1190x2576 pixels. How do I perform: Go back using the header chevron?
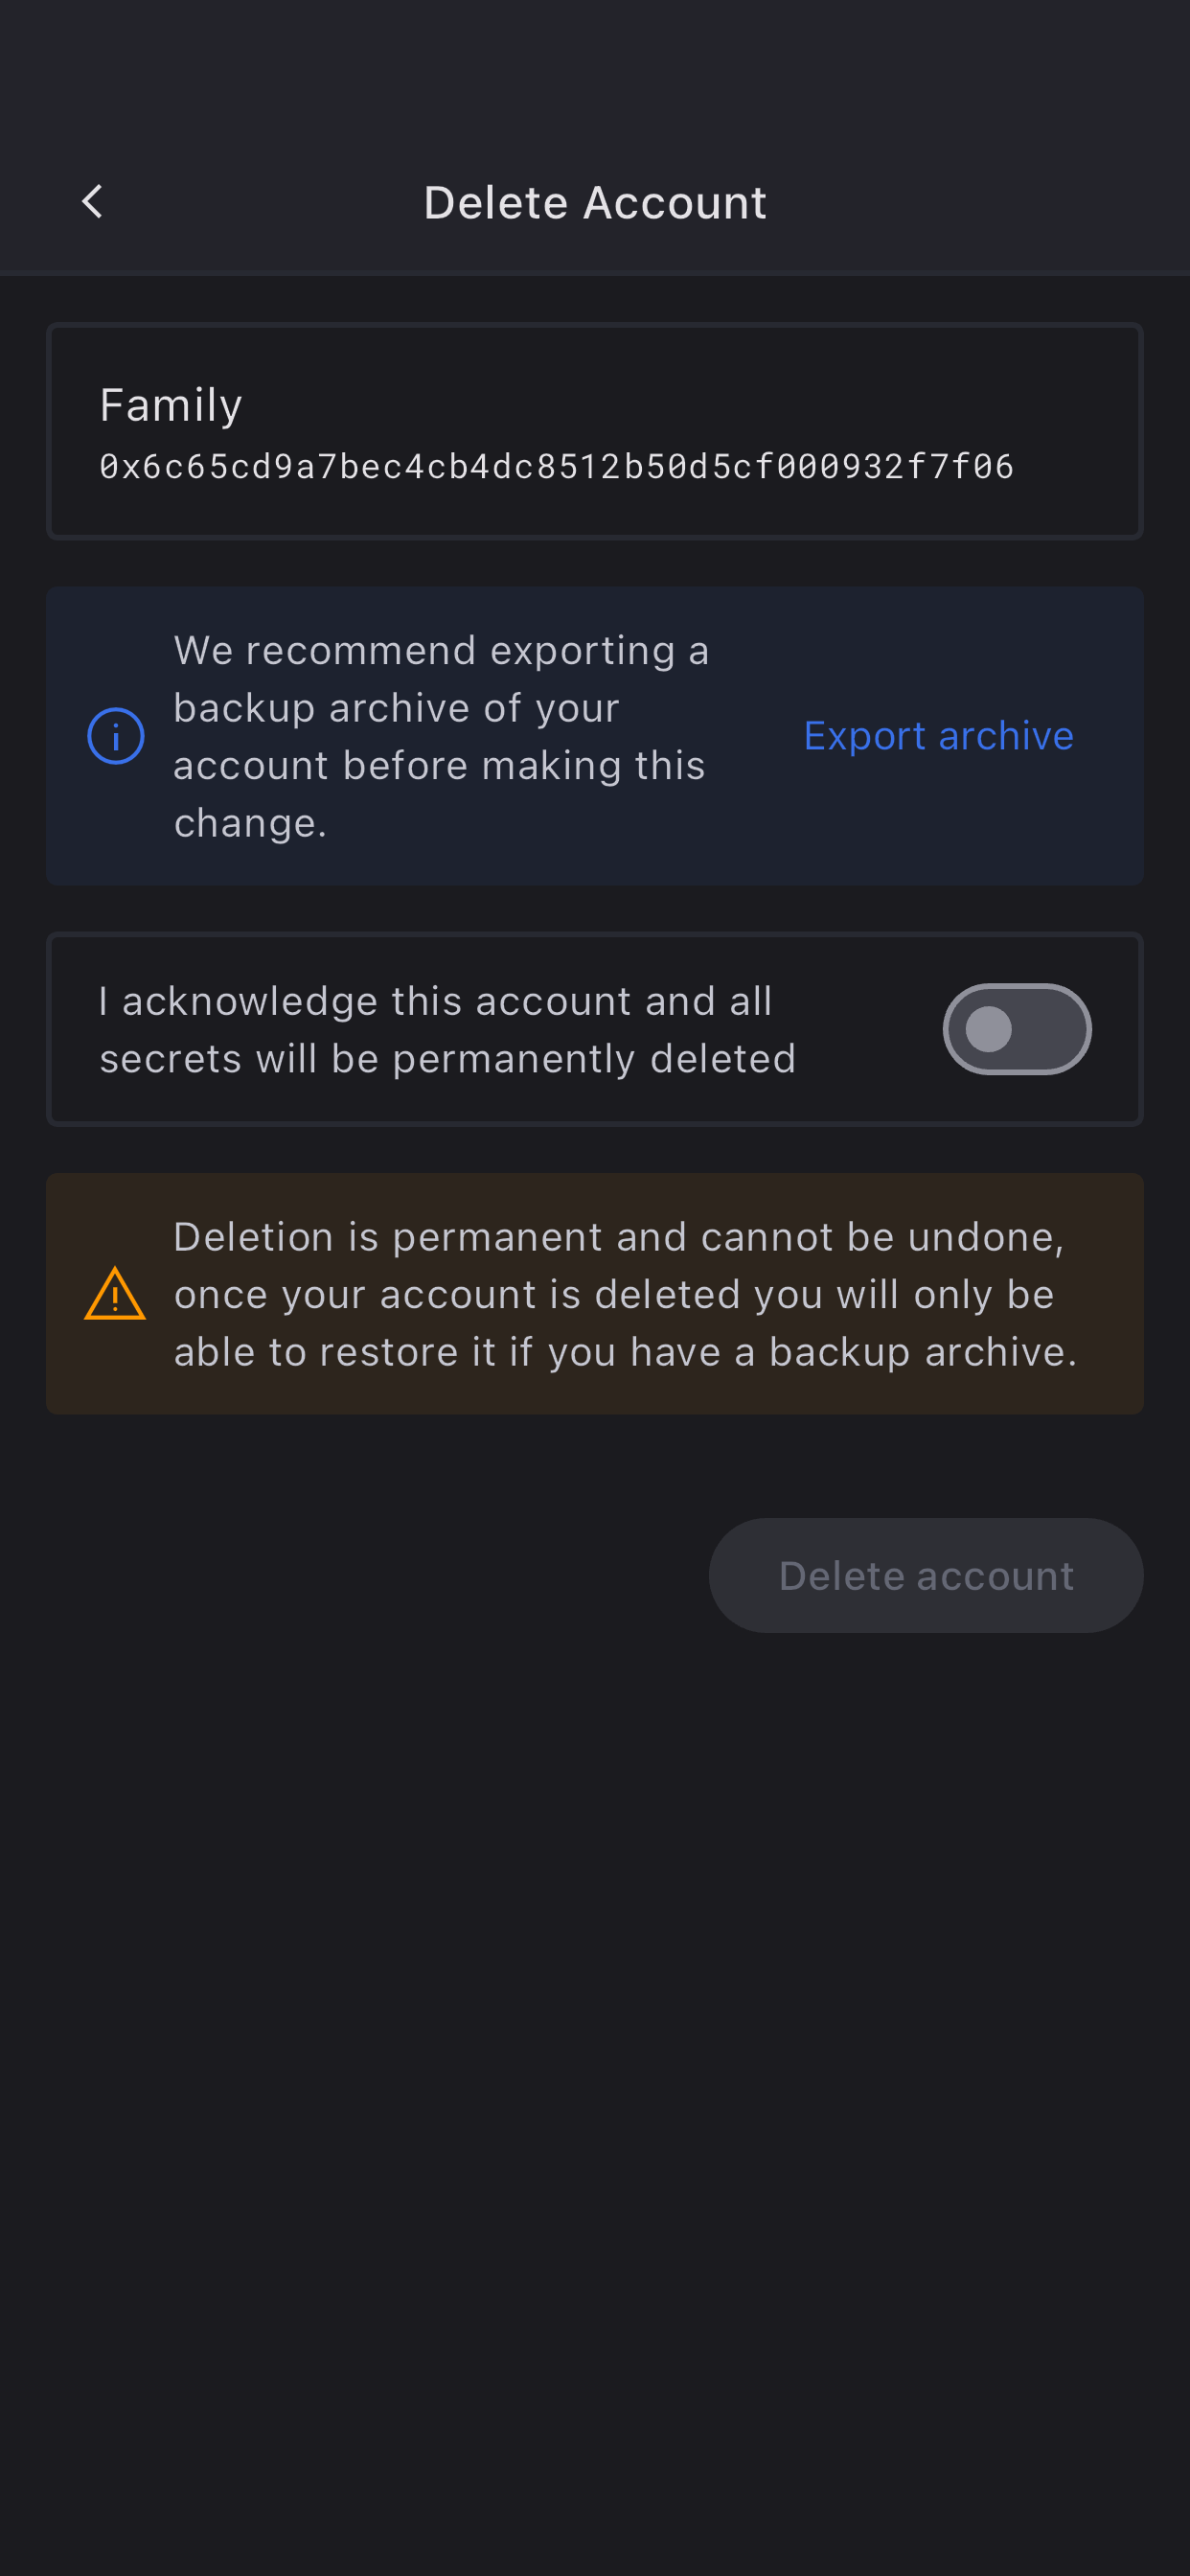pyautogui.click(x=92, y=202)
